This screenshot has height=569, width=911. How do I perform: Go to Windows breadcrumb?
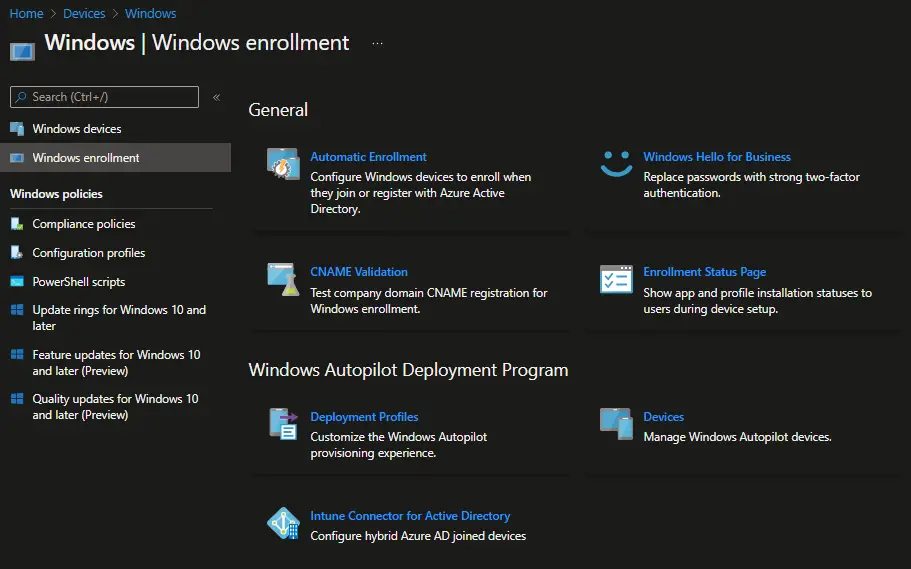[x=150, y=13]
